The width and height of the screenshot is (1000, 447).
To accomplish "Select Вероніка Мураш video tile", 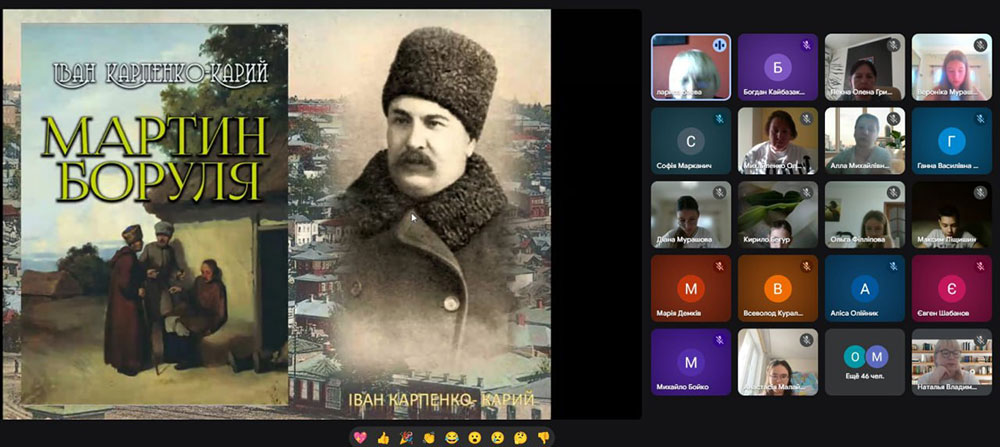I will pos(952,67).
